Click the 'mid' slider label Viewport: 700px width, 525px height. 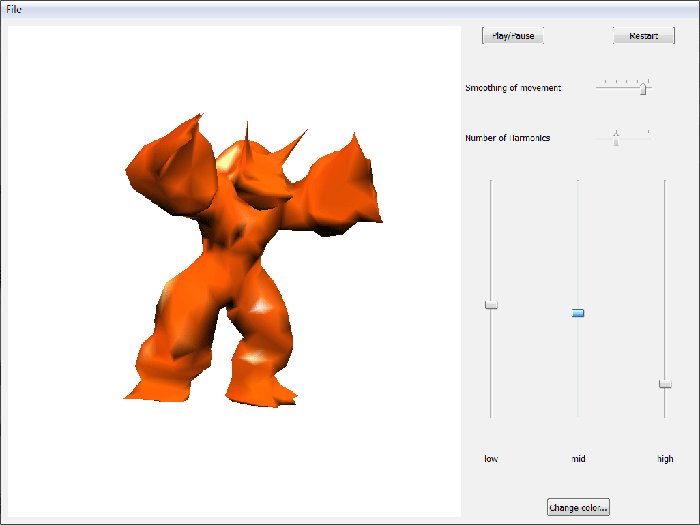[x=578, y=459]
